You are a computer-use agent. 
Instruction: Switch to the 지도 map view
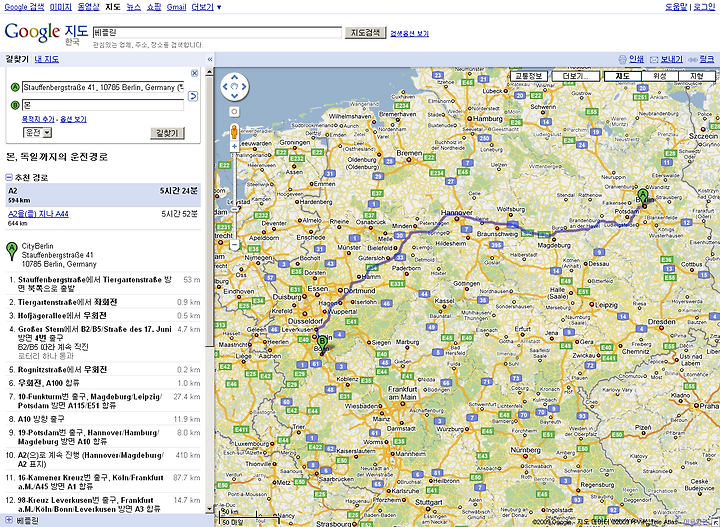(x=623, y=76)
